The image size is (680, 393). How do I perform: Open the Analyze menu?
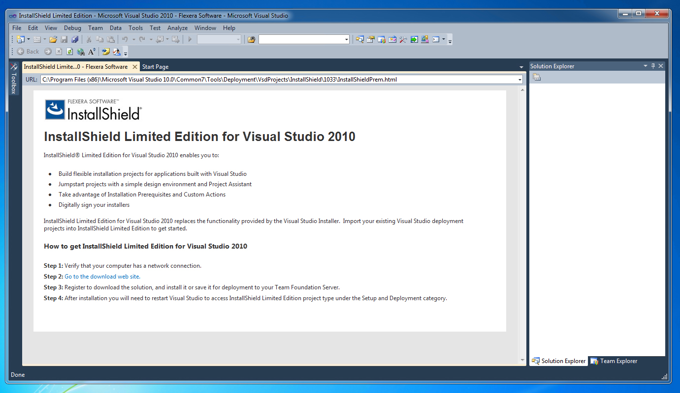pos(177,28)
